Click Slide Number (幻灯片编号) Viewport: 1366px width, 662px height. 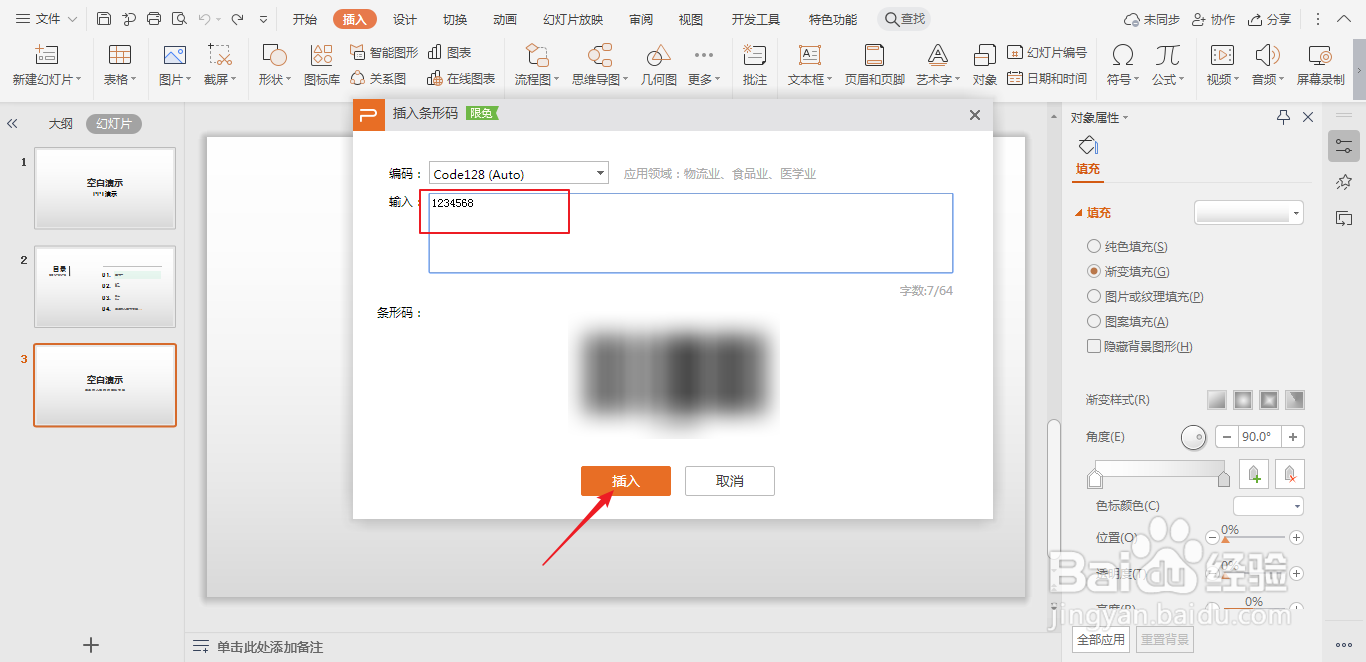pyautogui.click(x=1046, y=52)
